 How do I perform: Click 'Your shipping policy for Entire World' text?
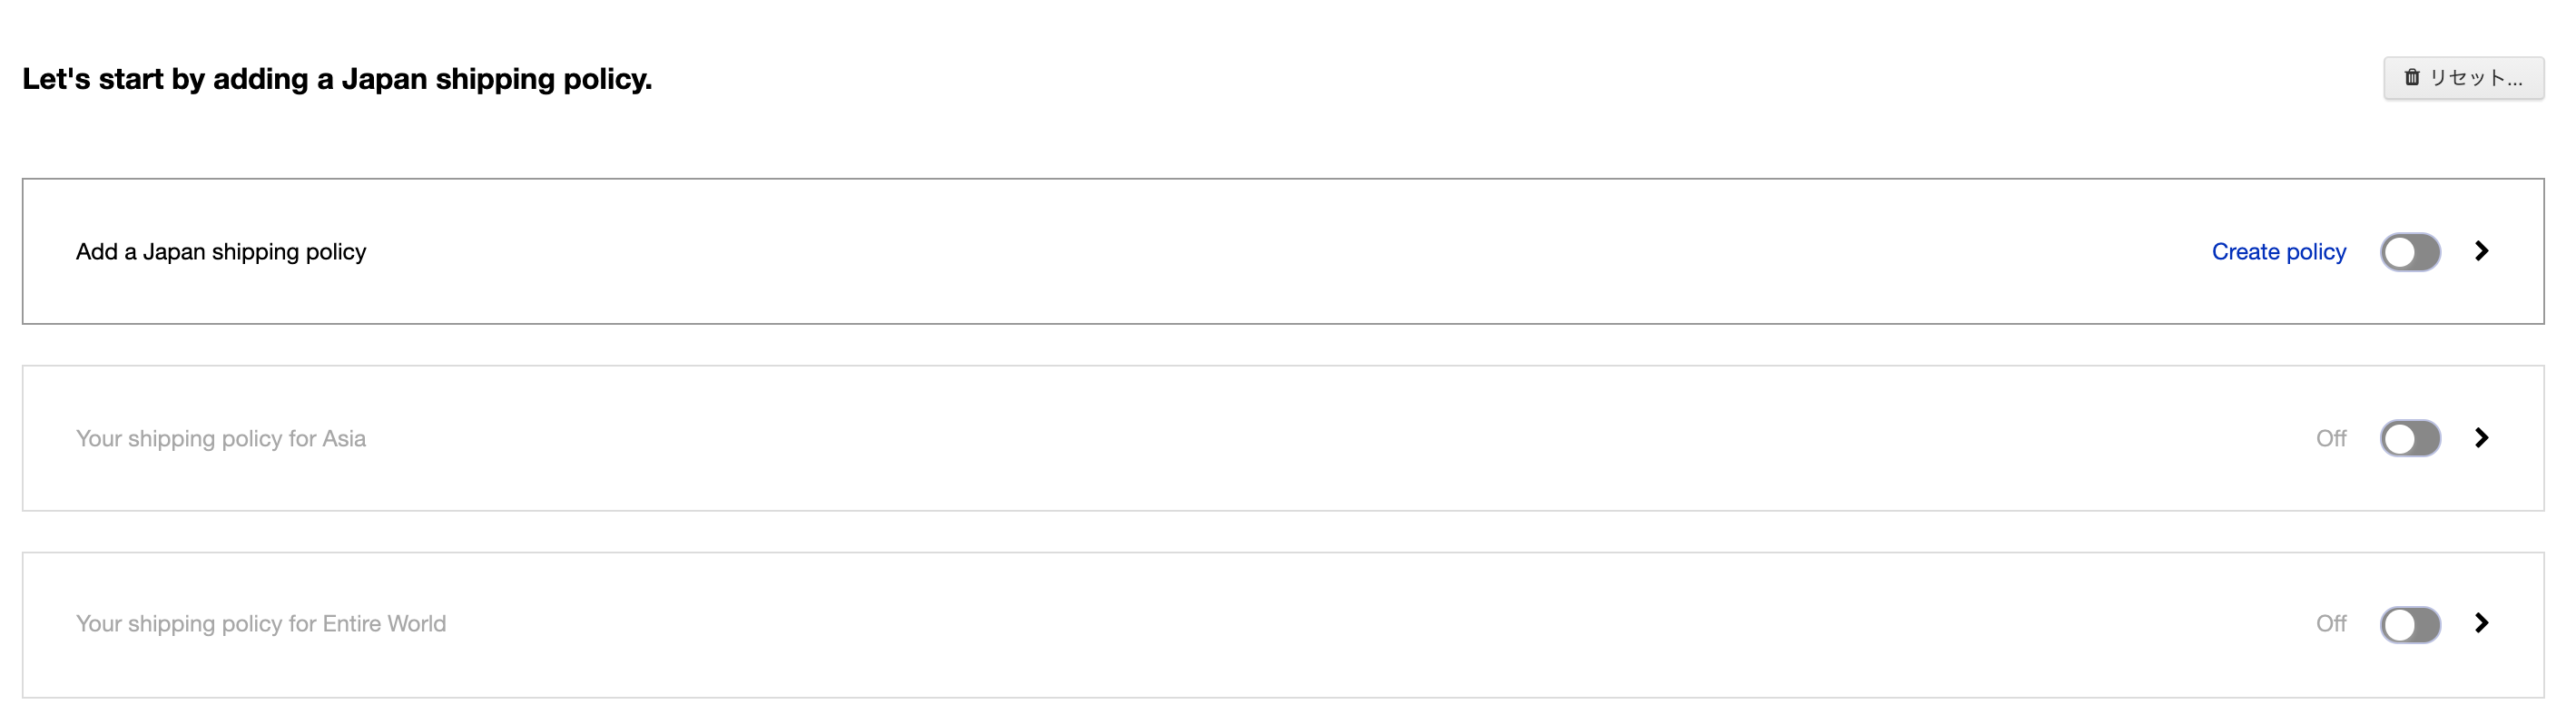[x=261, y=623]
